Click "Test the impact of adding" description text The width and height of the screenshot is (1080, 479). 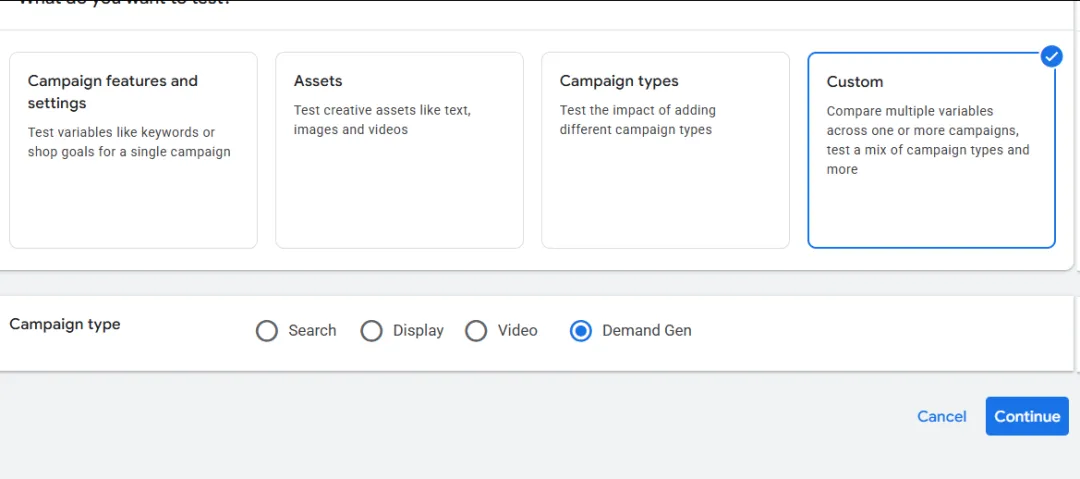(x=637, y=110)
